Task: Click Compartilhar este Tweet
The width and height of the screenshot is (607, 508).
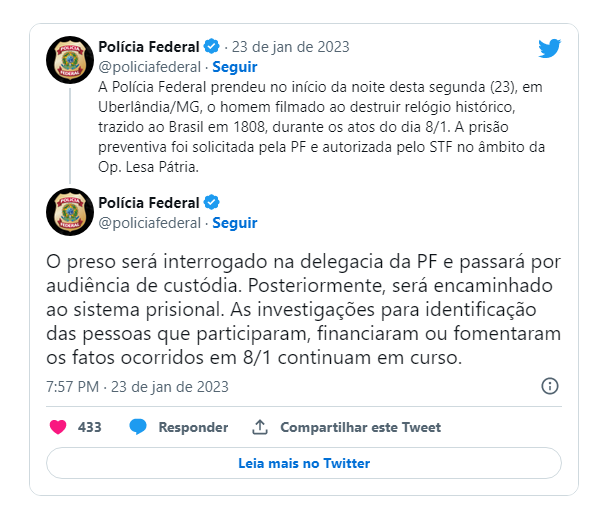Action: [x=360, y=427]
